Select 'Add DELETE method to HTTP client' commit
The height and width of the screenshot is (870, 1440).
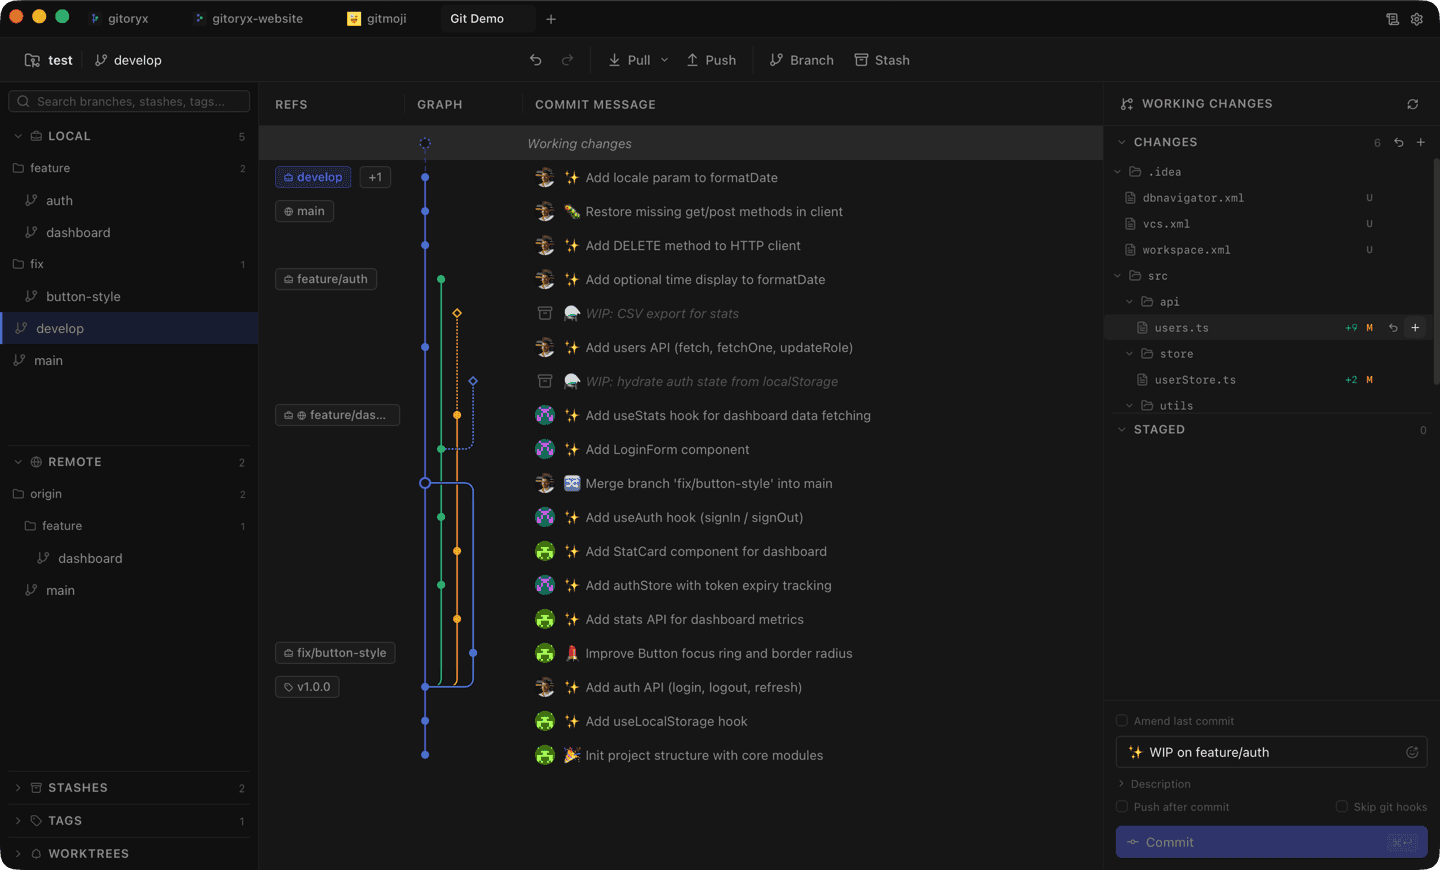[693, 245]
